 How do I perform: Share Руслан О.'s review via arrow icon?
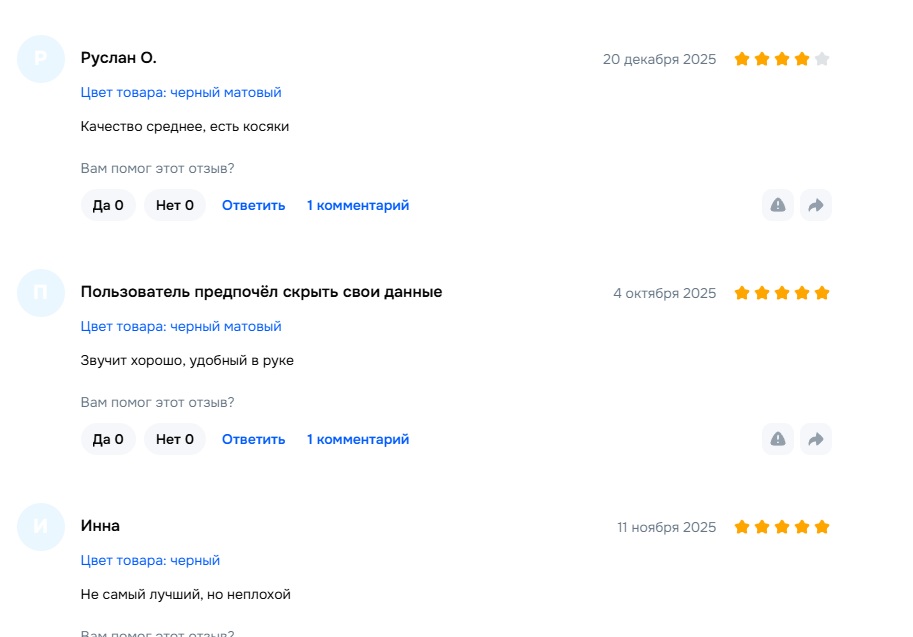pos(815,205)
